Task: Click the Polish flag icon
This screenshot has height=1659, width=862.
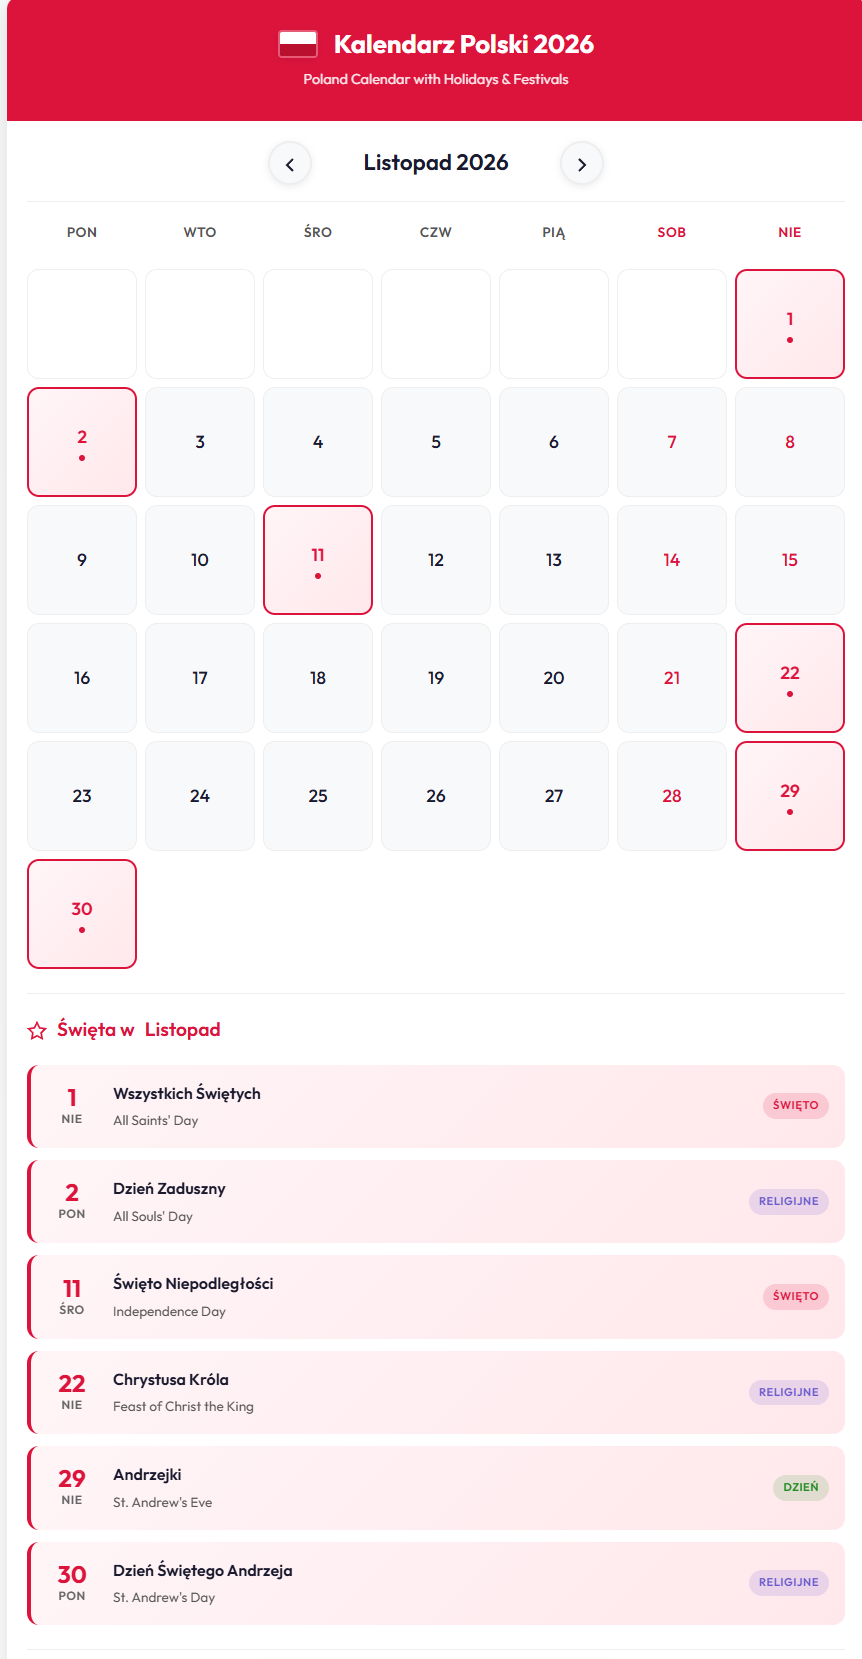Action: click(298, 44)
